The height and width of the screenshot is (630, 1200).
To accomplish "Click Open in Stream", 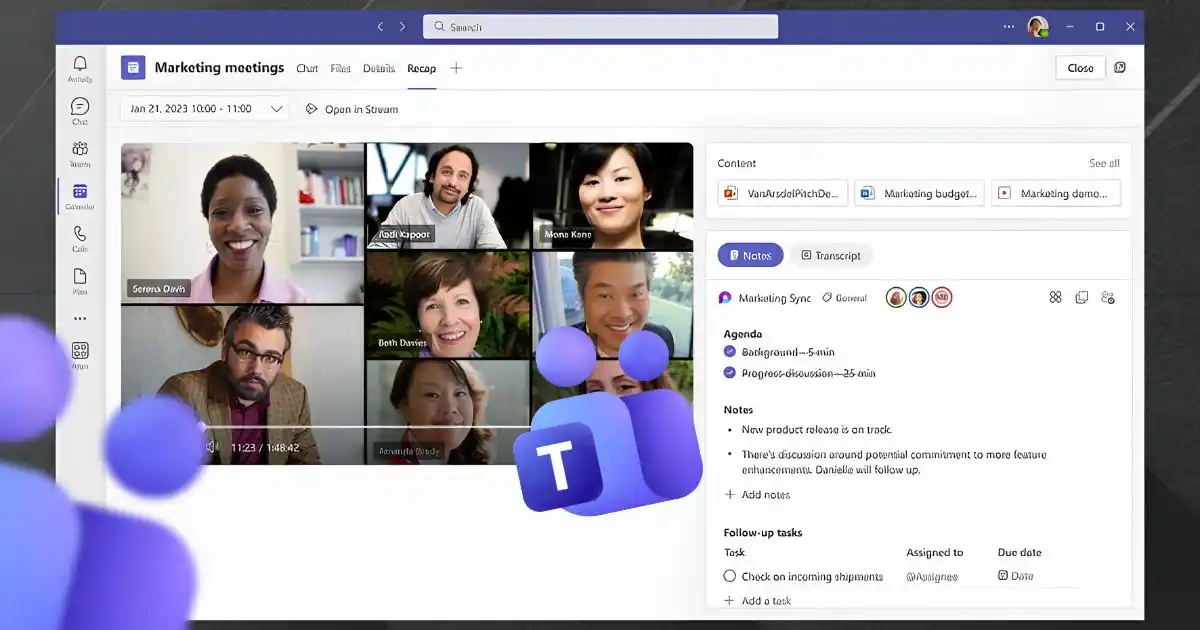I will tap(352, 109).
